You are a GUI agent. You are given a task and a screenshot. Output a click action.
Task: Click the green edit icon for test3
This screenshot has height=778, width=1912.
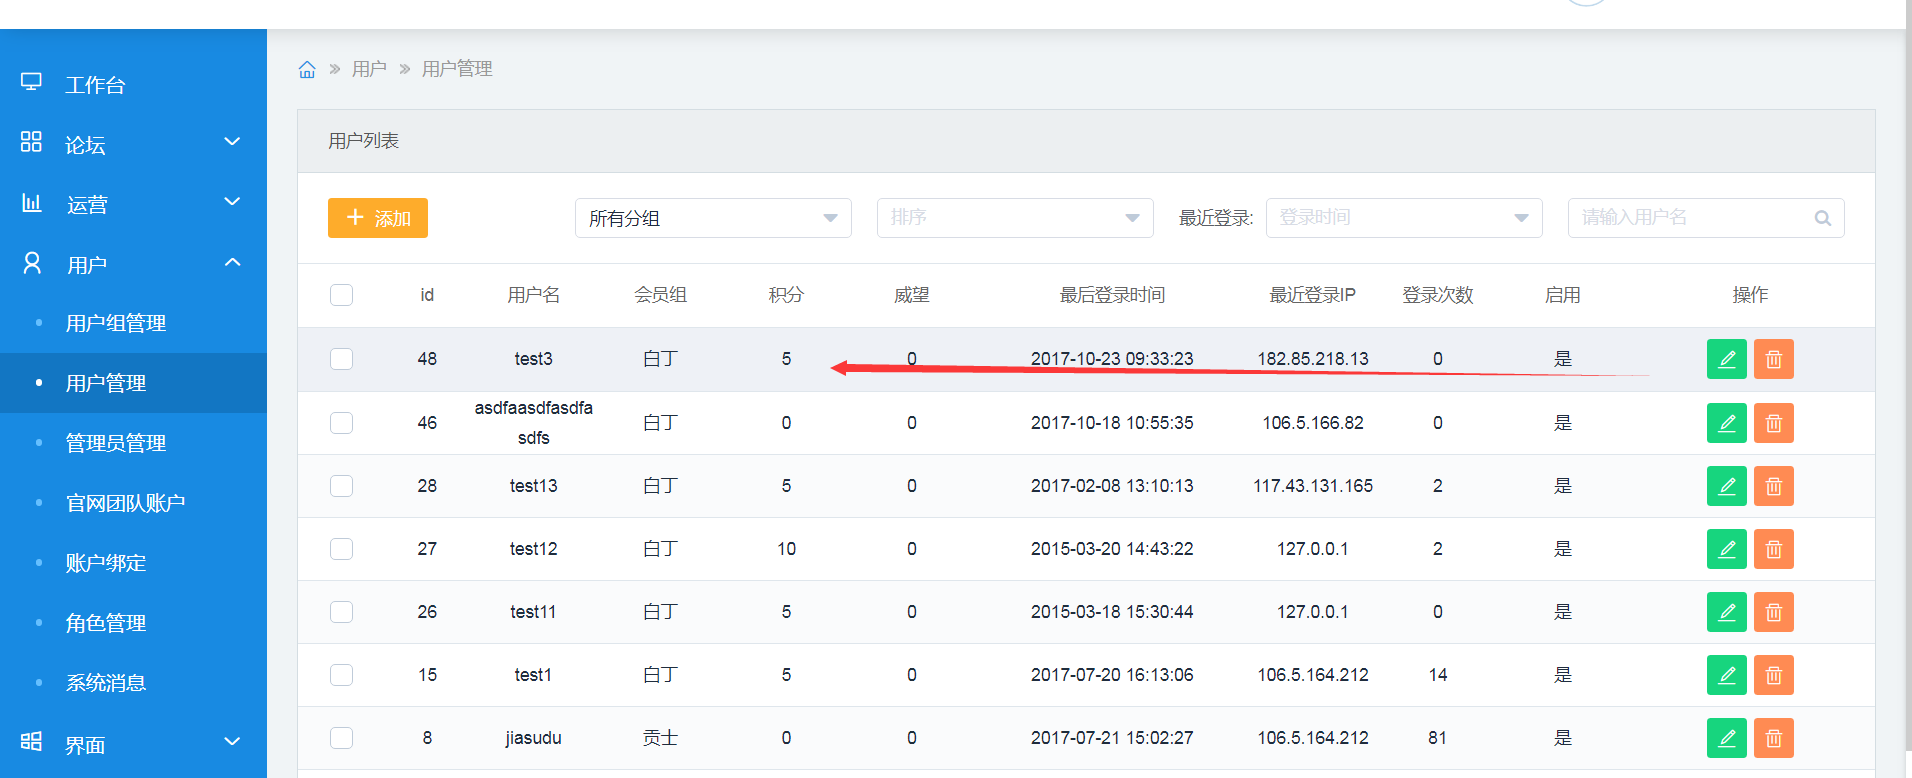click(1726, 359)
